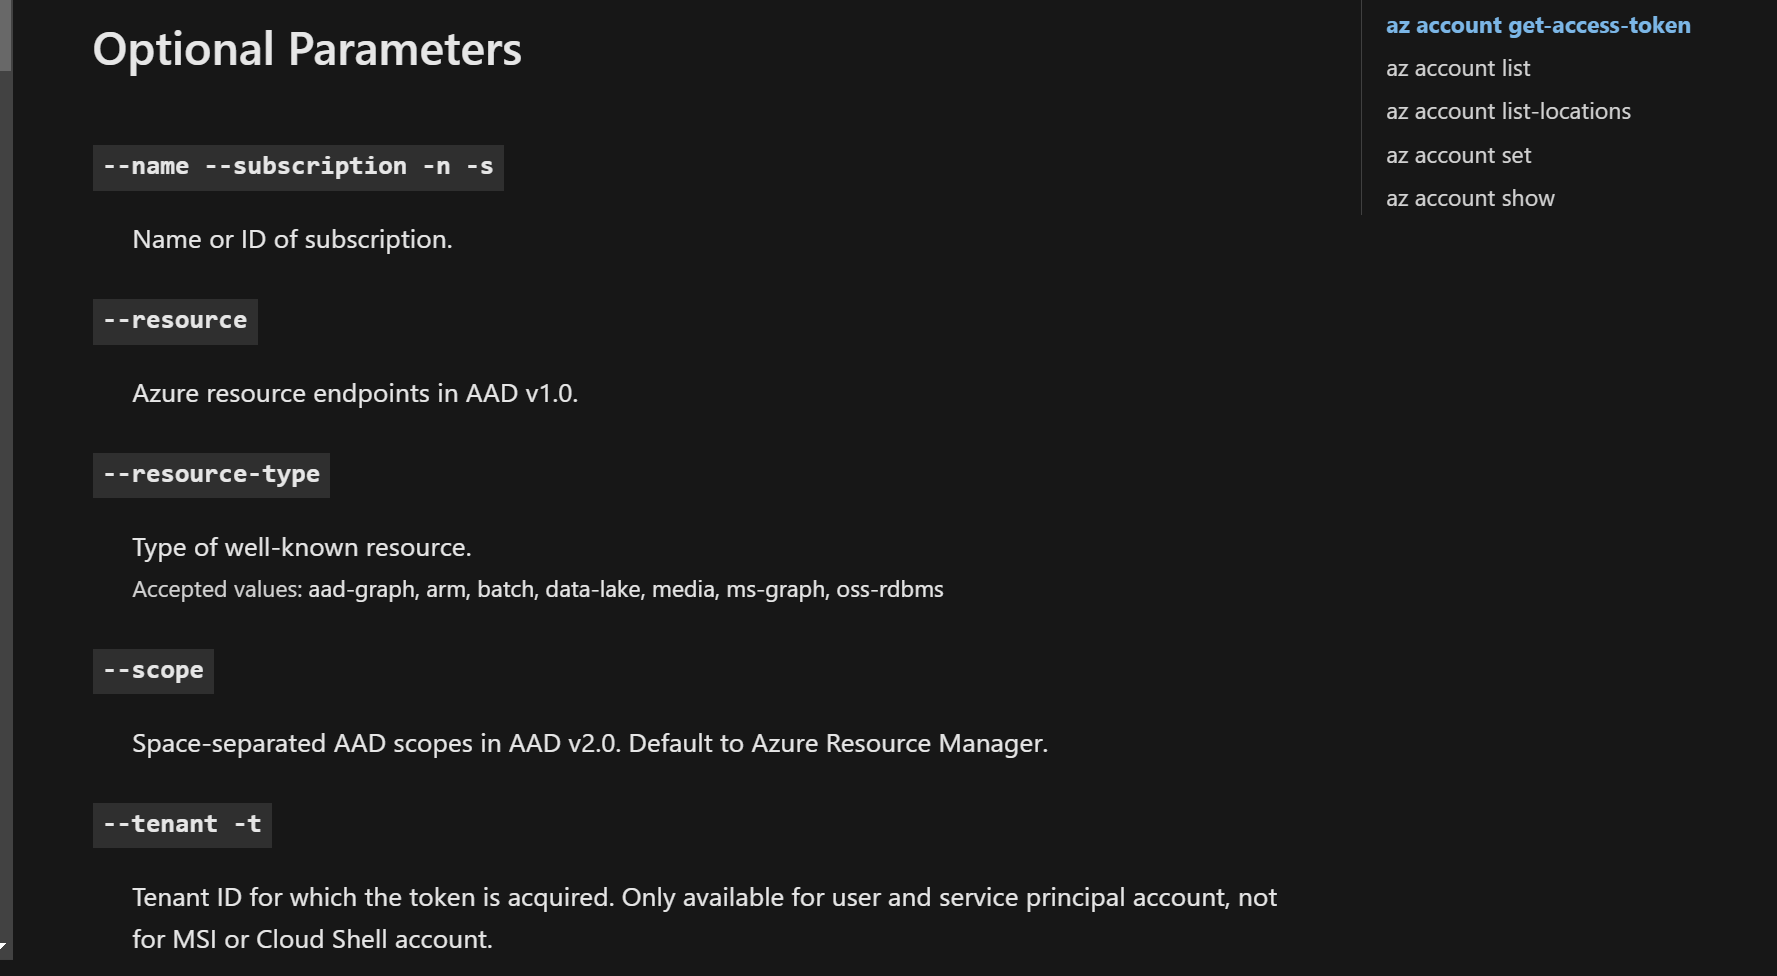Click the scroll down arrow at bottom-left
This screenshot has height=976, width=1777.
pos(5,946)
